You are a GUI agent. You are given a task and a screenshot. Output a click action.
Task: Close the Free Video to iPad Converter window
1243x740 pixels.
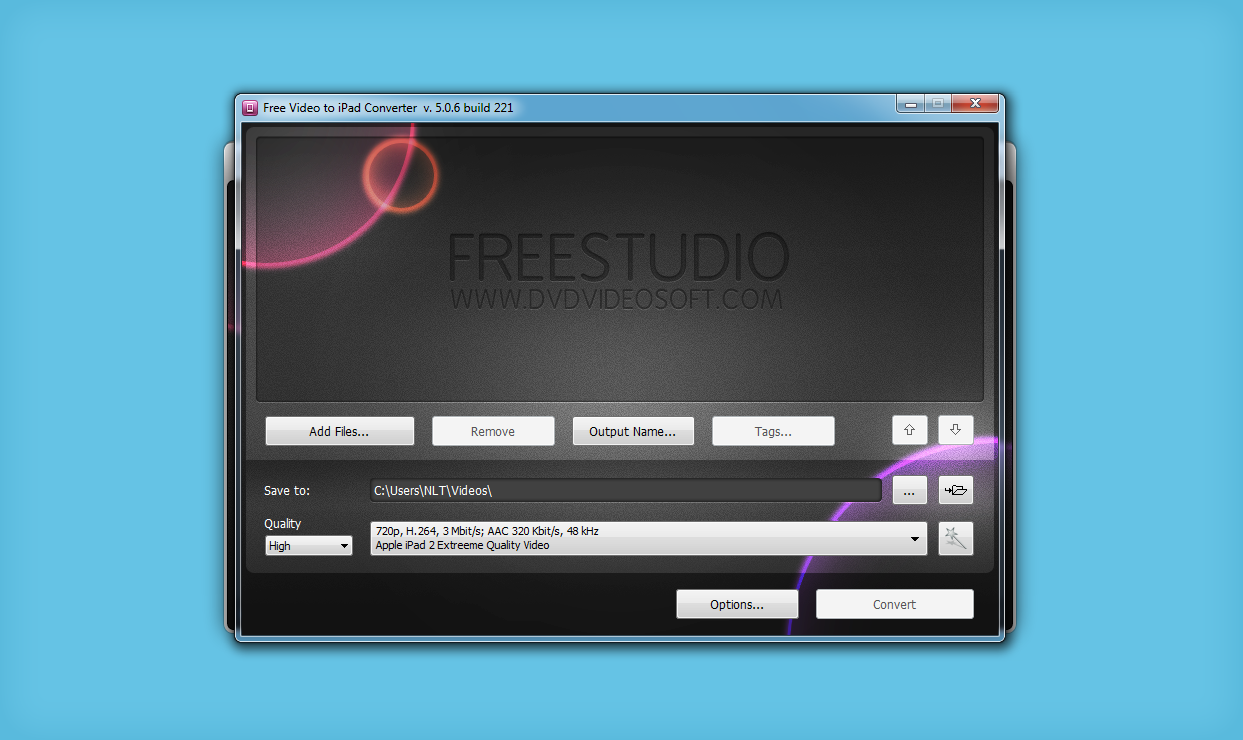pyautogui.click(x=975, y=103)
